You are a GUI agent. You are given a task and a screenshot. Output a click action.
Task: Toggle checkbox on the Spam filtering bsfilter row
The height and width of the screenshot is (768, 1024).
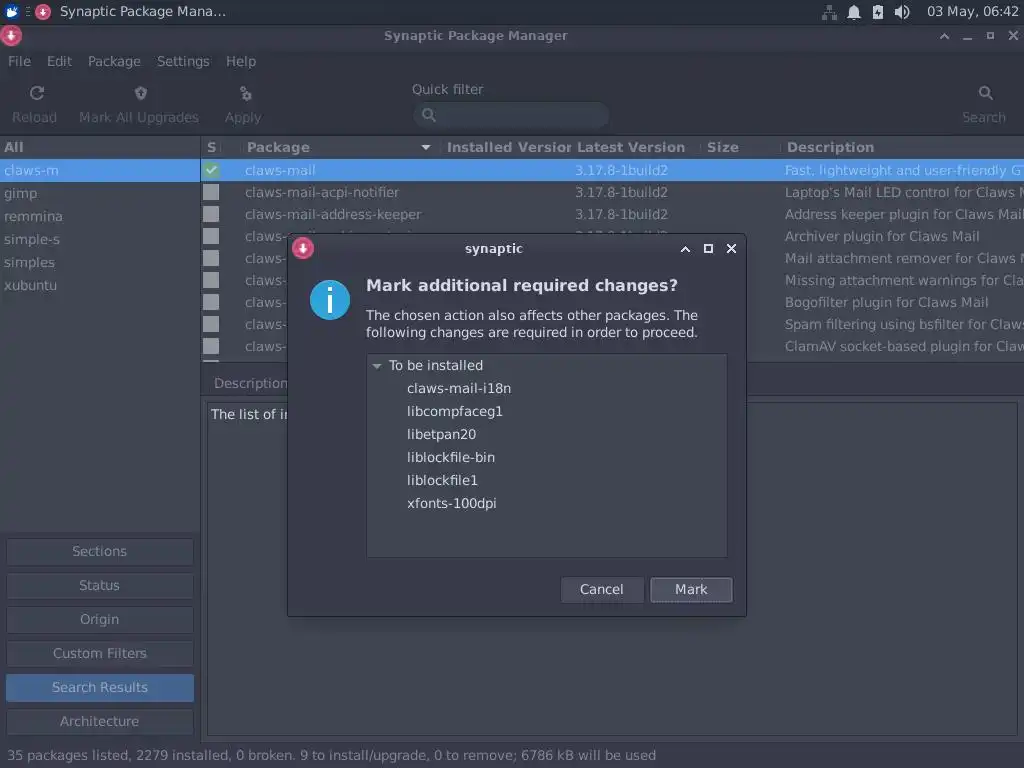click(x=211, y=324)
